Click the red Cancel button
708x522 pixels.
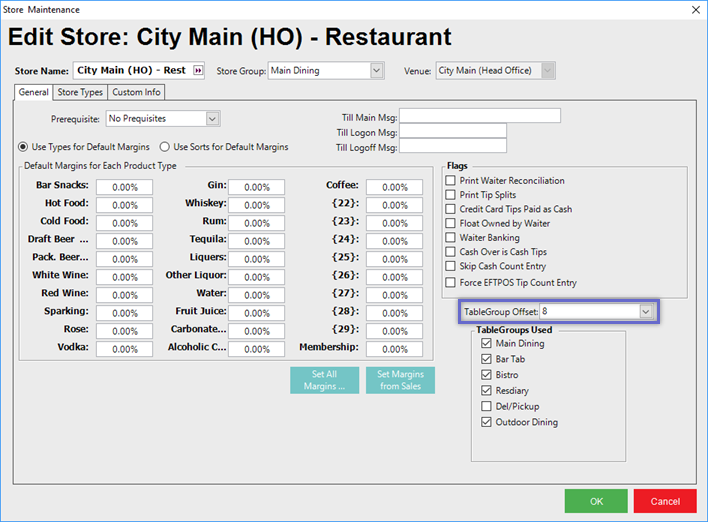[665, 501]
